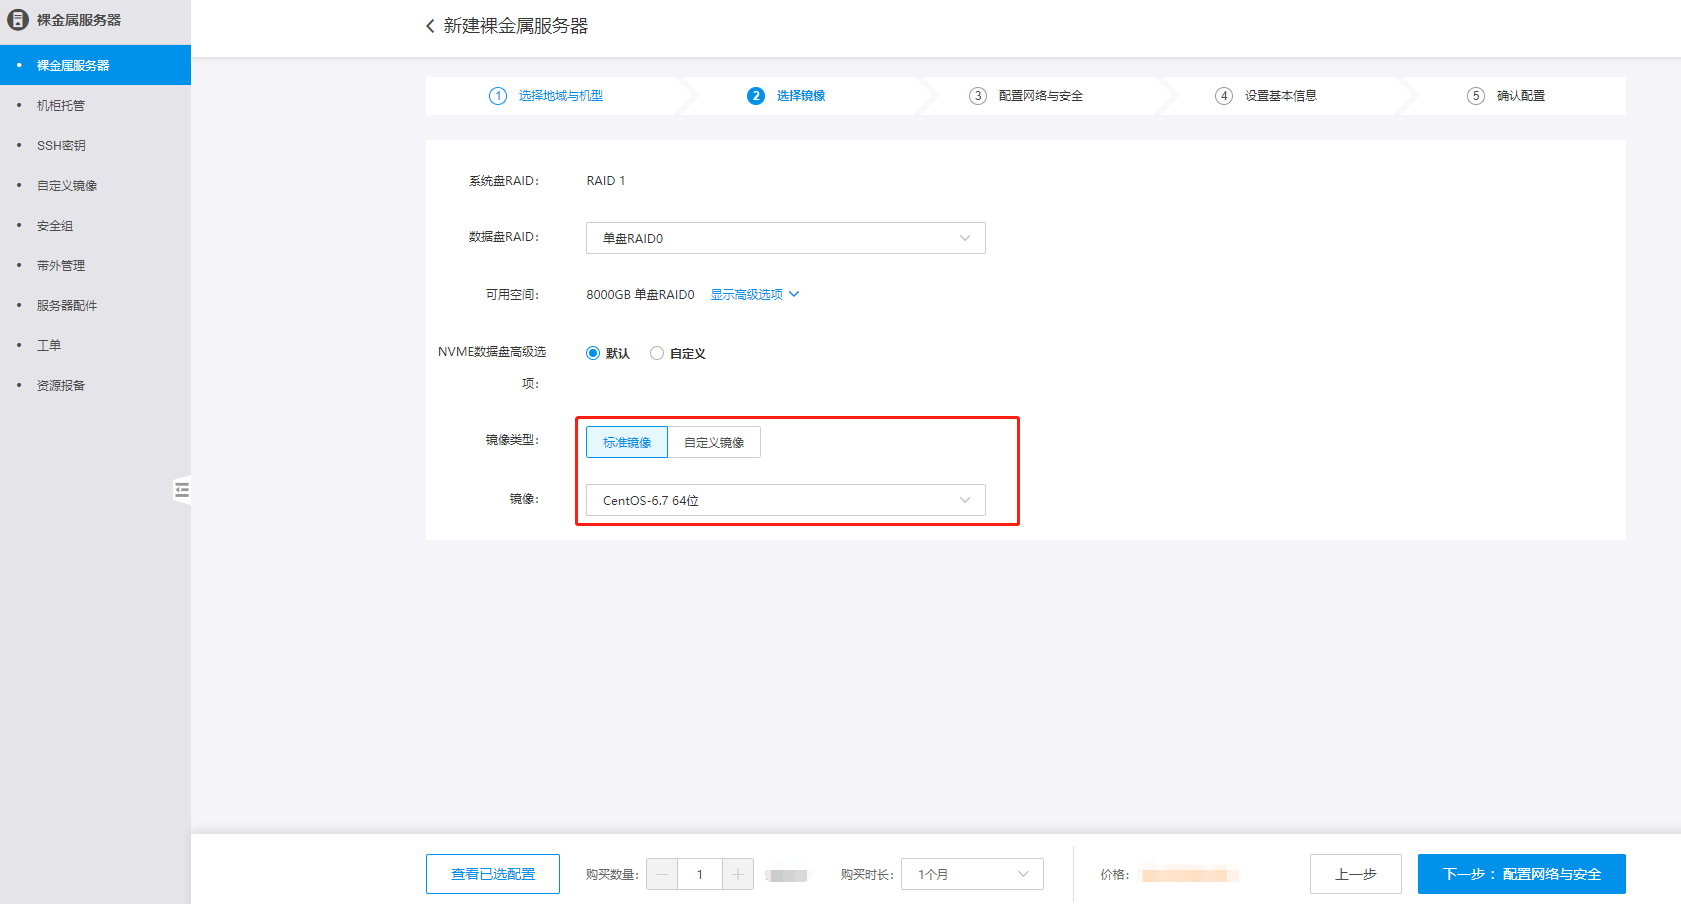This screenshot has height=904, width=1681.
Task: Click 下一步：配置网络与安全 button
Action: [x=1522, y=874]
